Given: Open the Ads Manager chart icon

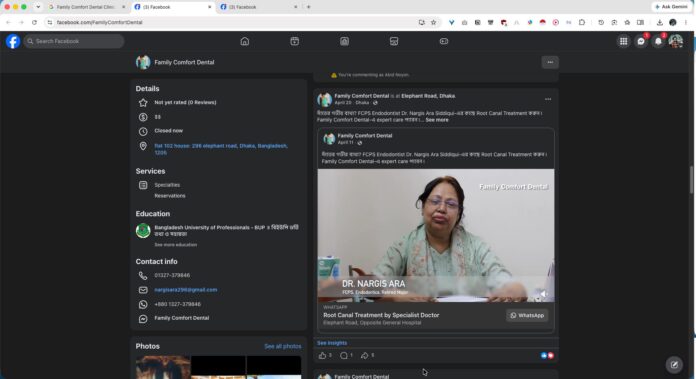Looking at the screenshot, I should coord(344,41).
